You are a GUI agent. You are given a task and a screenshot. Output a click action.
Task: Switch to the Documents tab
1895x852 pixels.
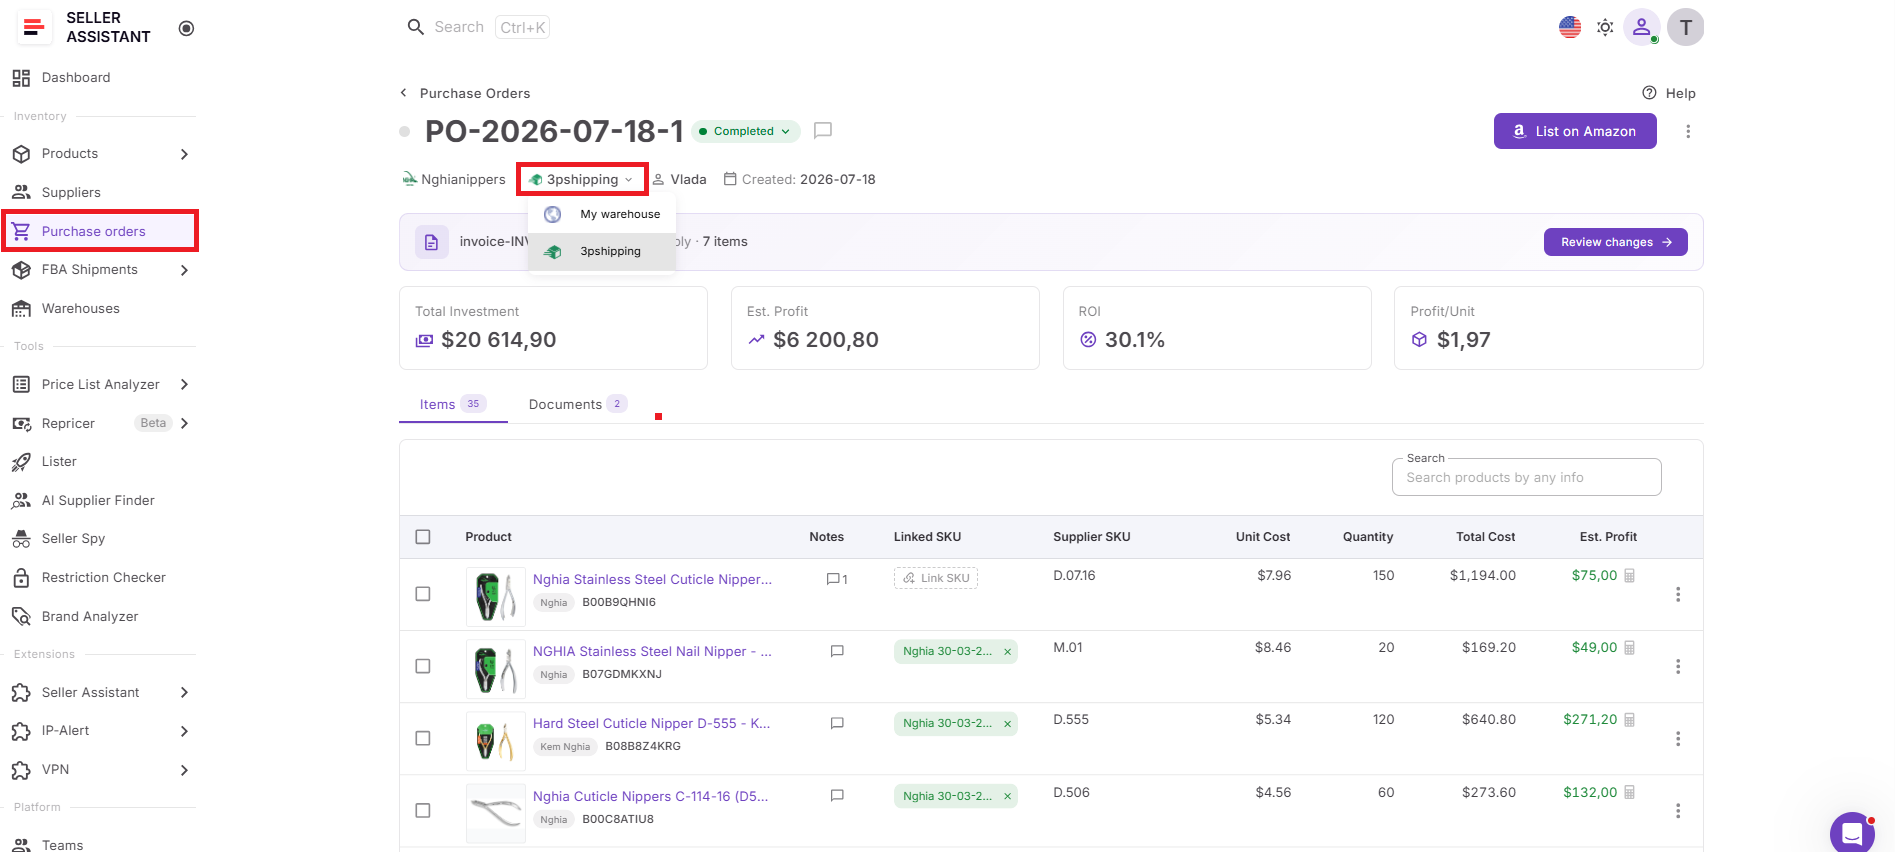[578, 404]
